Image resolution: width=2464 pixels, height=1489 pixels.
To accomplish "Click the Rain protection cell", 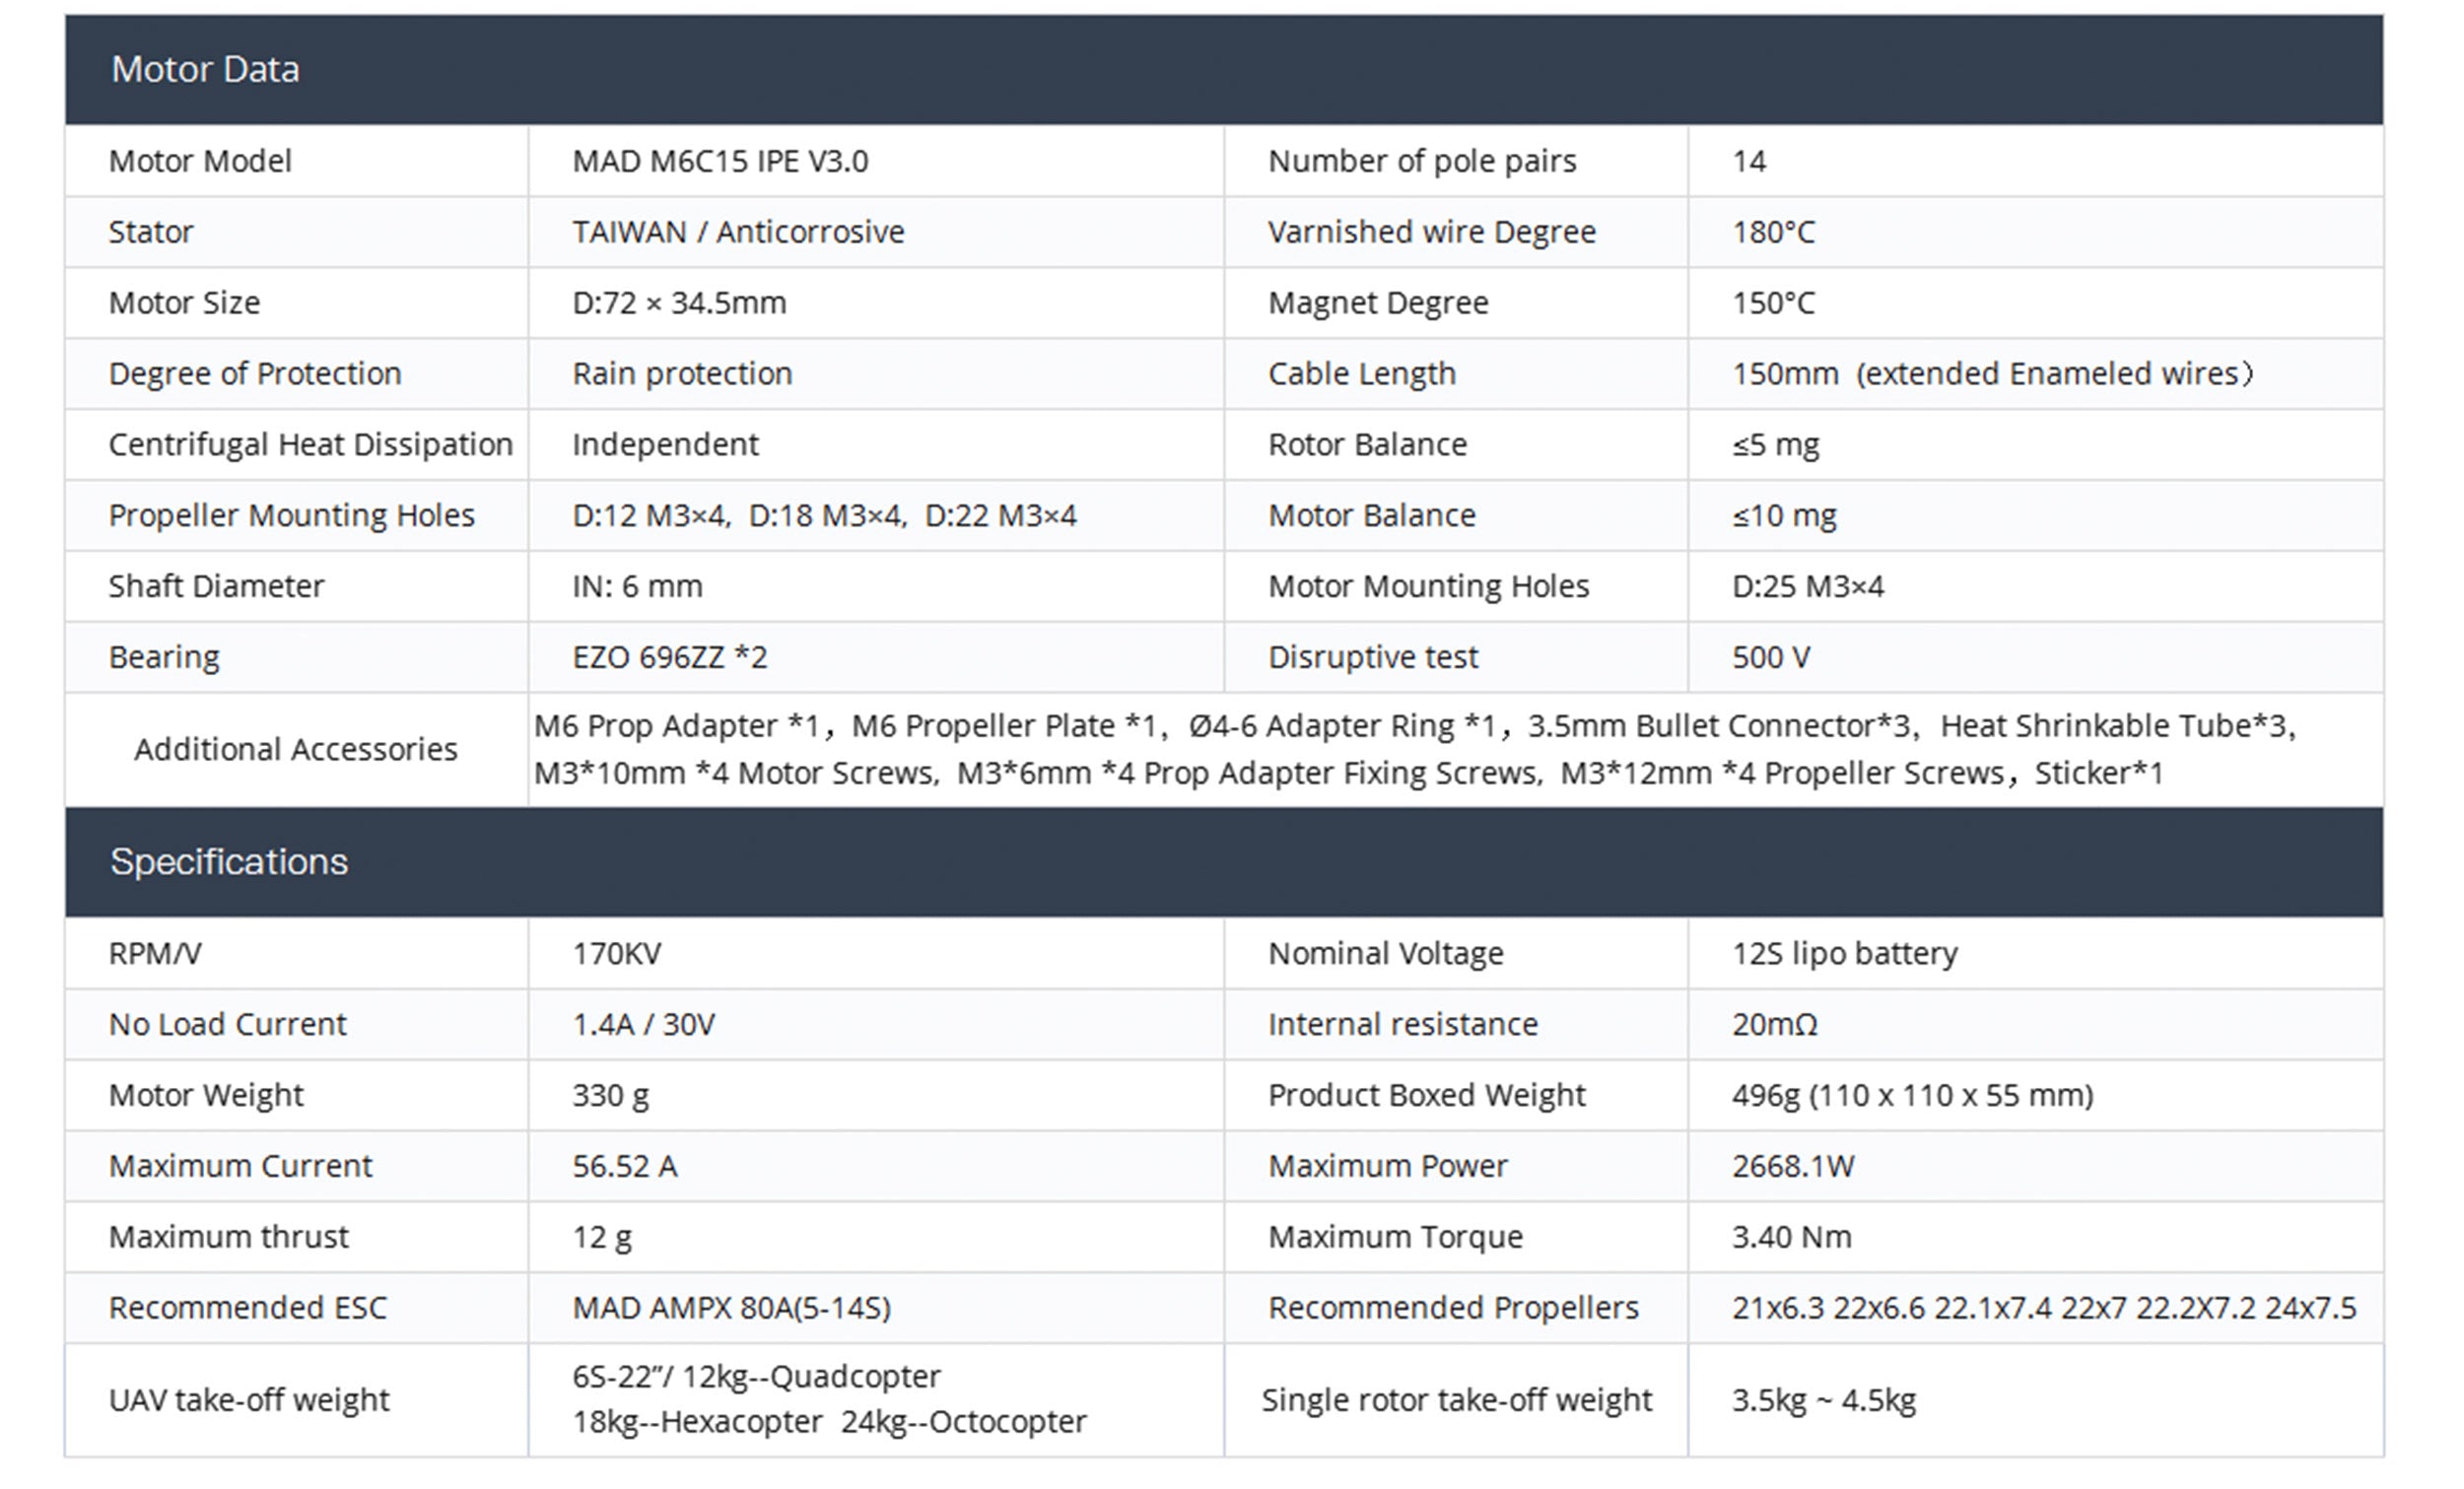I will (x=682, y=374).
